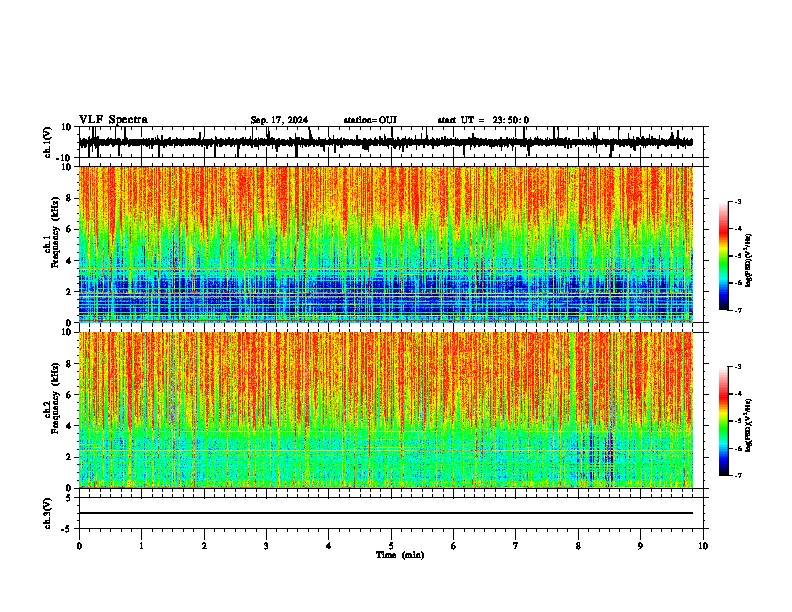Click the flat ch.3 voltage line

point(385,513)
